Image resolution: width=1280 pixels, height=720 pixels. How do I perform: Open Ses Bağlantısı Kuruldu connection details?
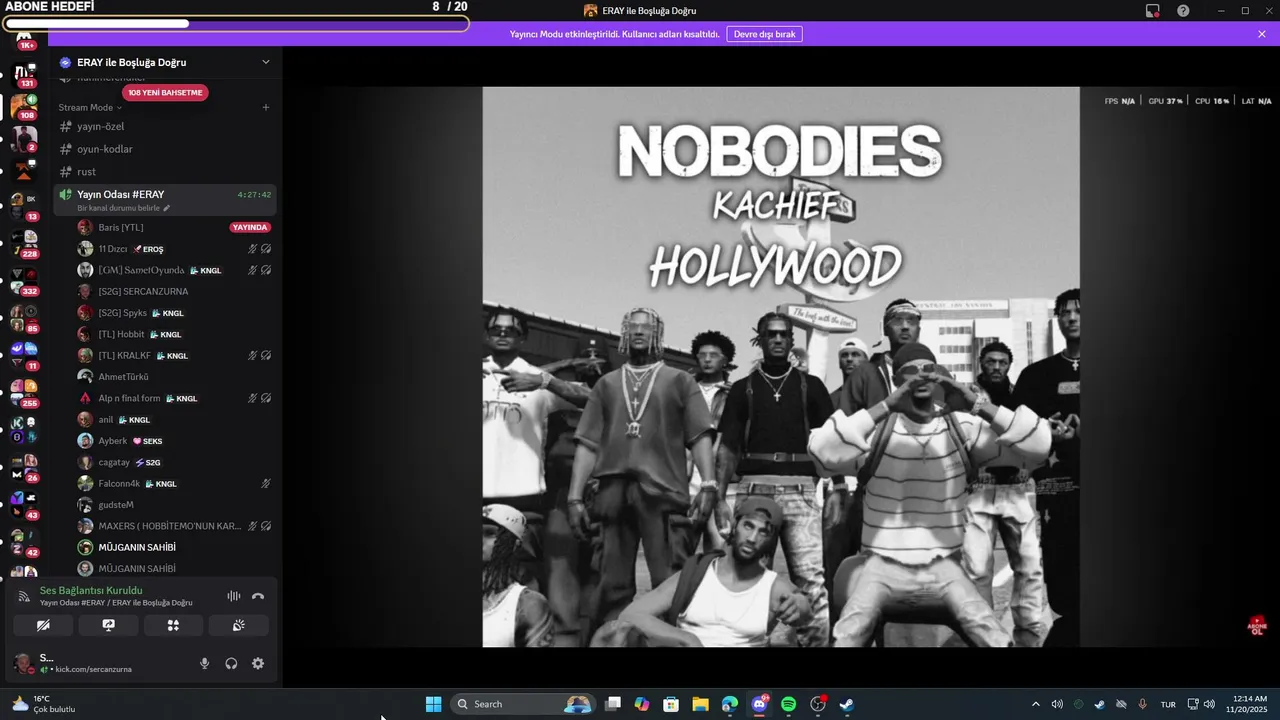point(91,590)
